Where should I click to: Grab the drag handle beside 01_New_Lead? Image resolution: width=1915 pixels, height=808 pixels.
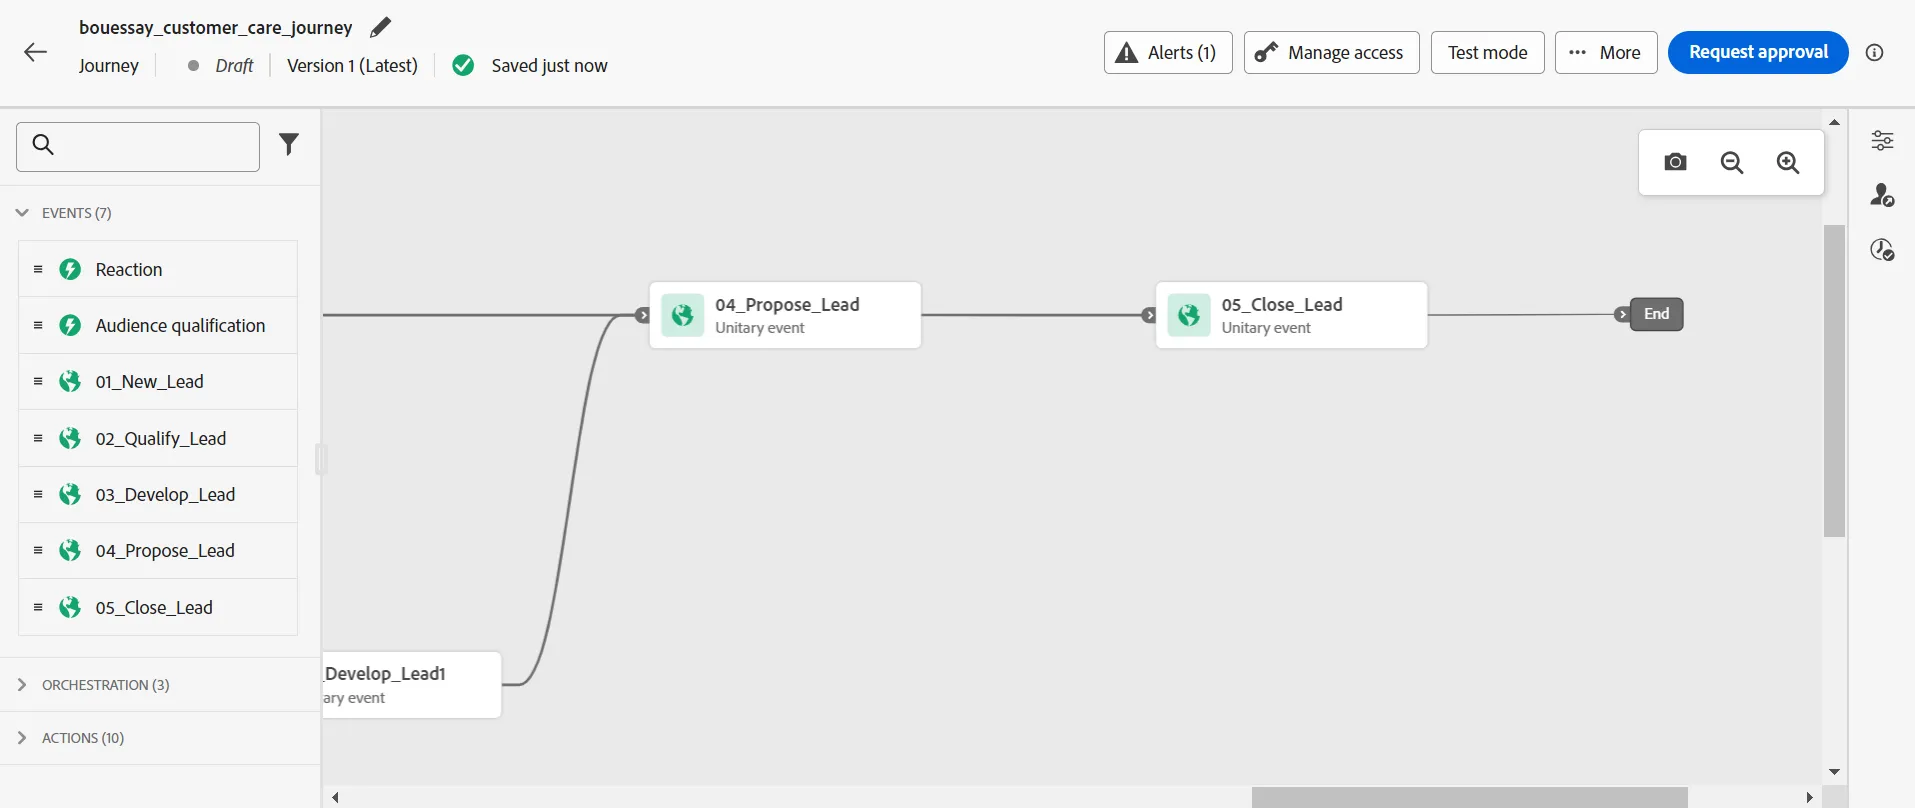(x=38, y=381)
